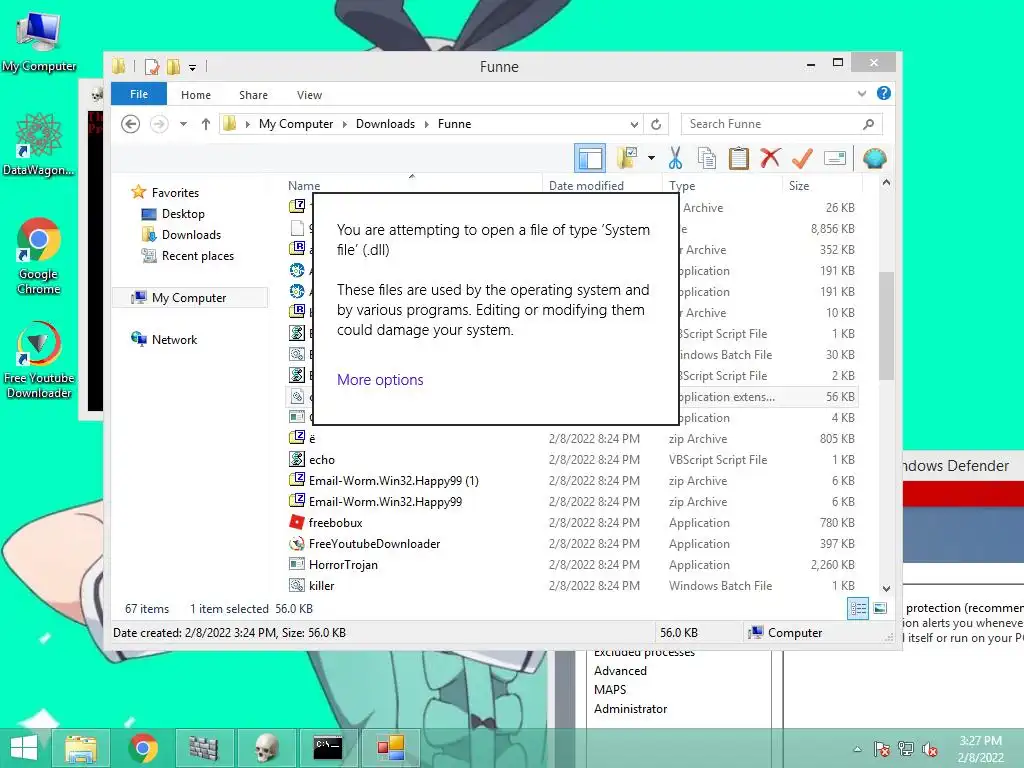1024x768 pixels.
Task: Copy with the toolbar copy icon
Action: tap(707, 158)
